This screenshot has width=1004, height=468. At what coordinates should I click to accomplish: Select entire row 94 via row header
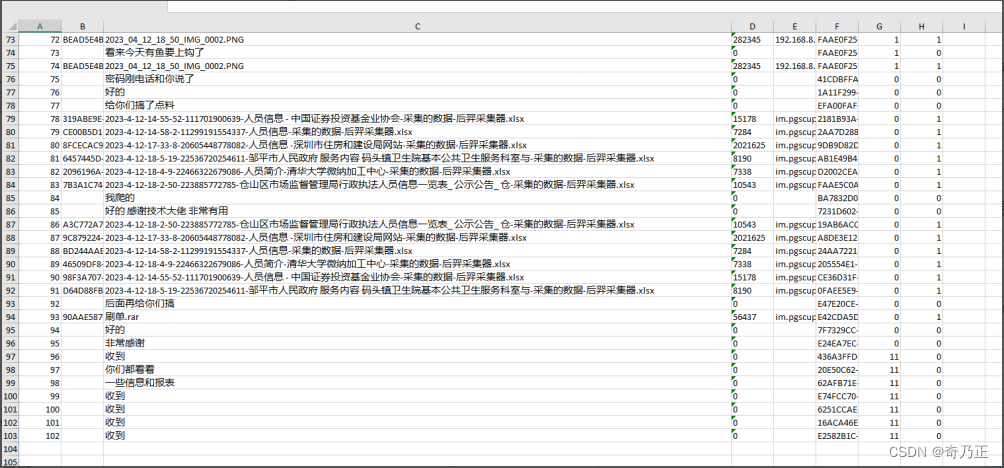pos(9,317)
